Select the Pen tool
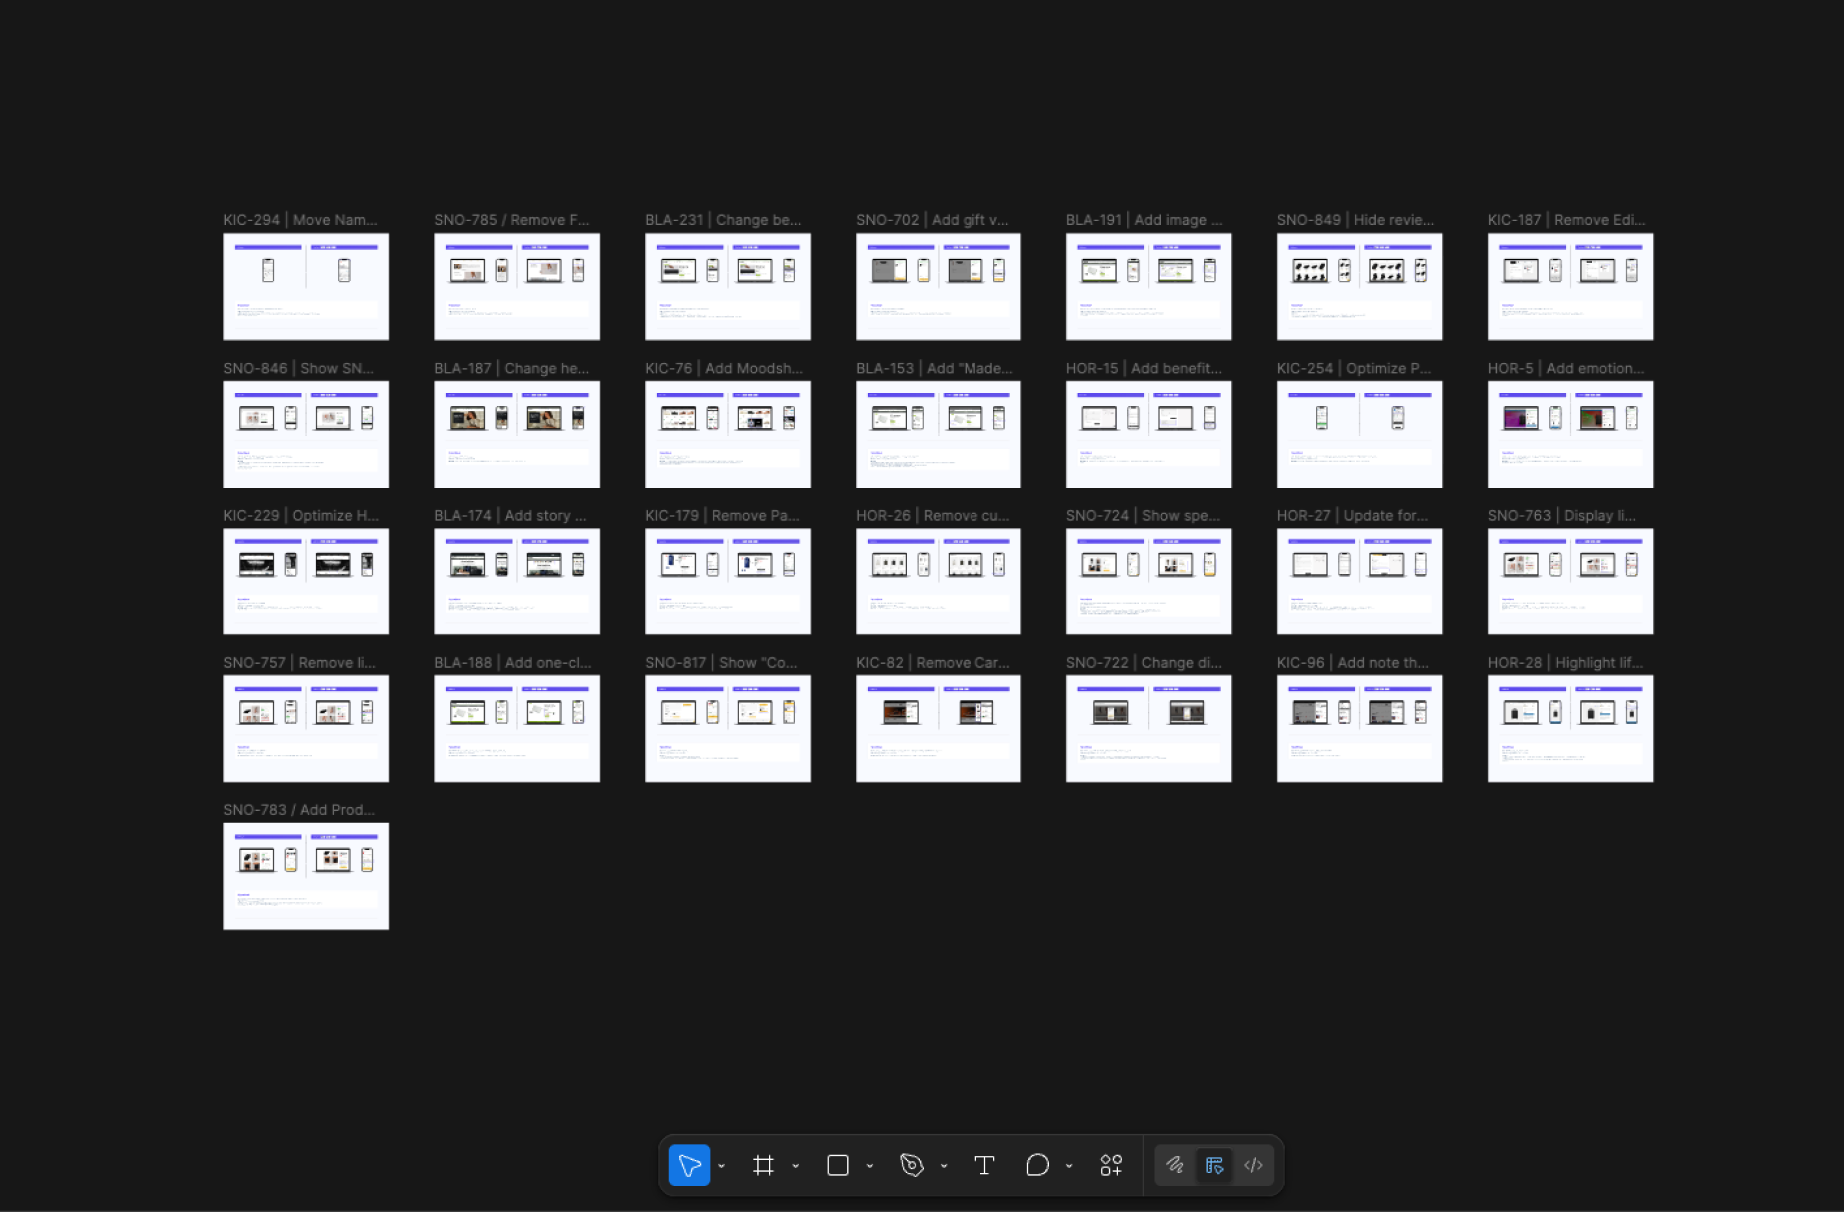 [911, 1165]
